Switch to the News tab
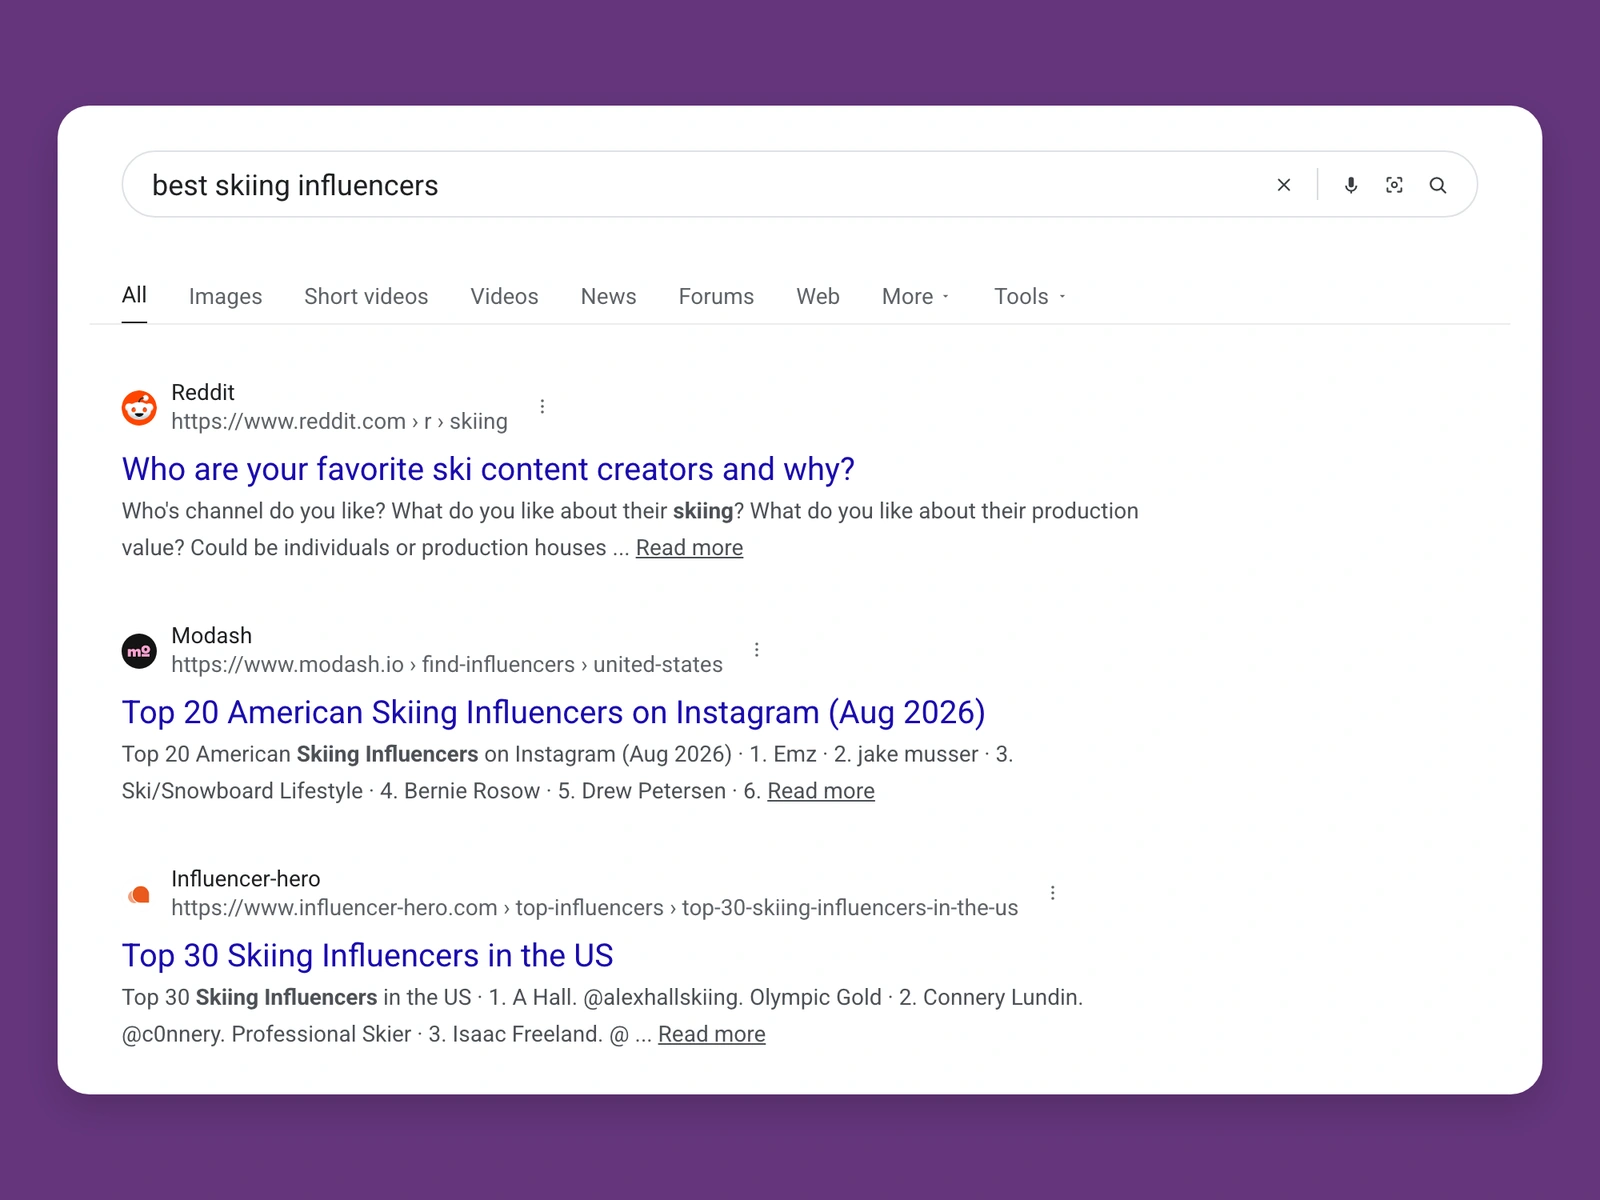1600x1200 pixels. (608, 297)
